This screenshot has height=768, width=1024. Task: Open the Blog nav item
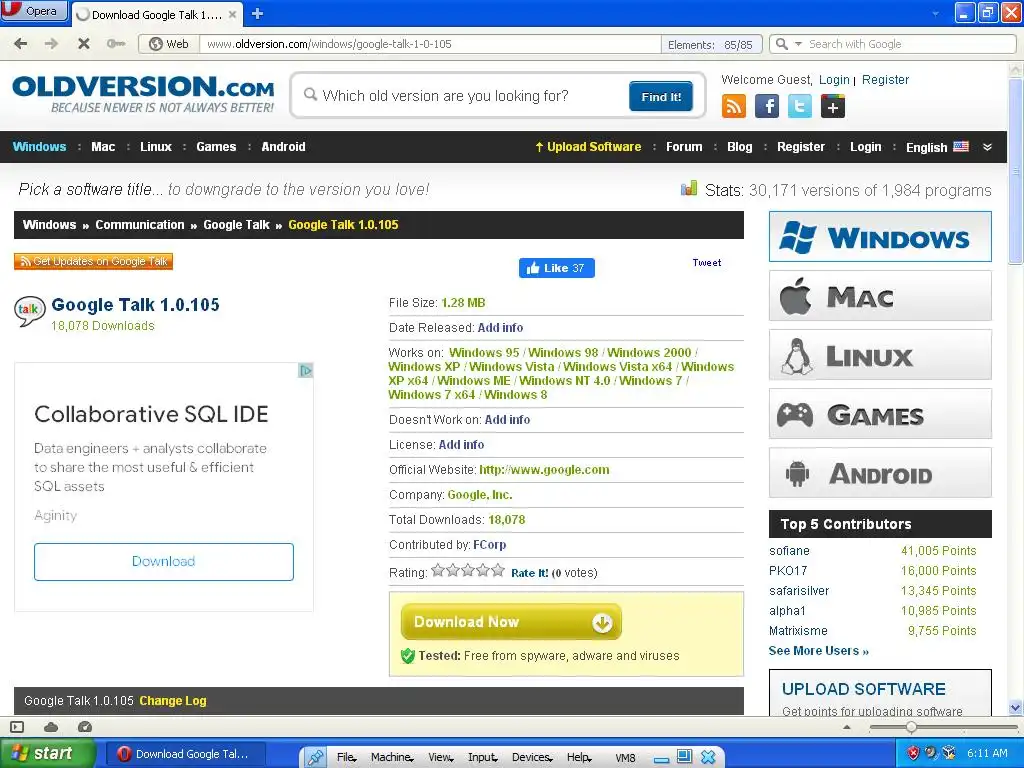pos(739,146)
